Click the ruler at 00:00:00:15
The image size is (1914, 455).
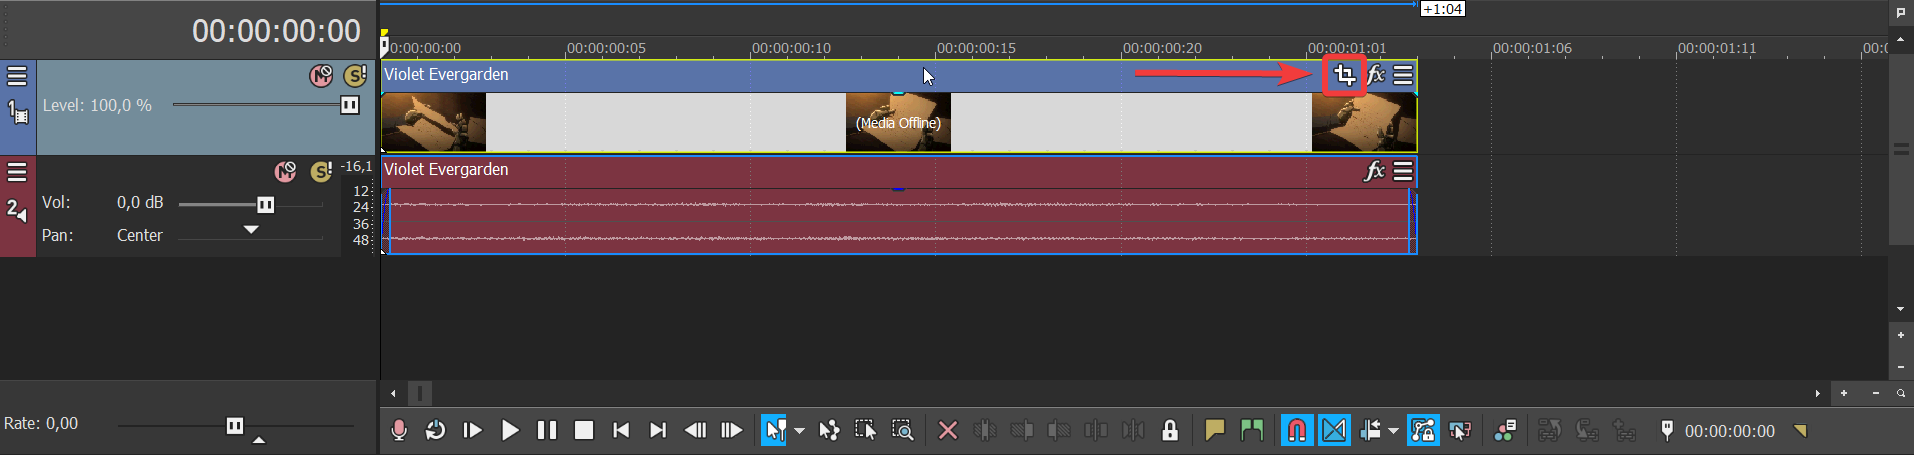pyautogui.click(x=976, y=48)
